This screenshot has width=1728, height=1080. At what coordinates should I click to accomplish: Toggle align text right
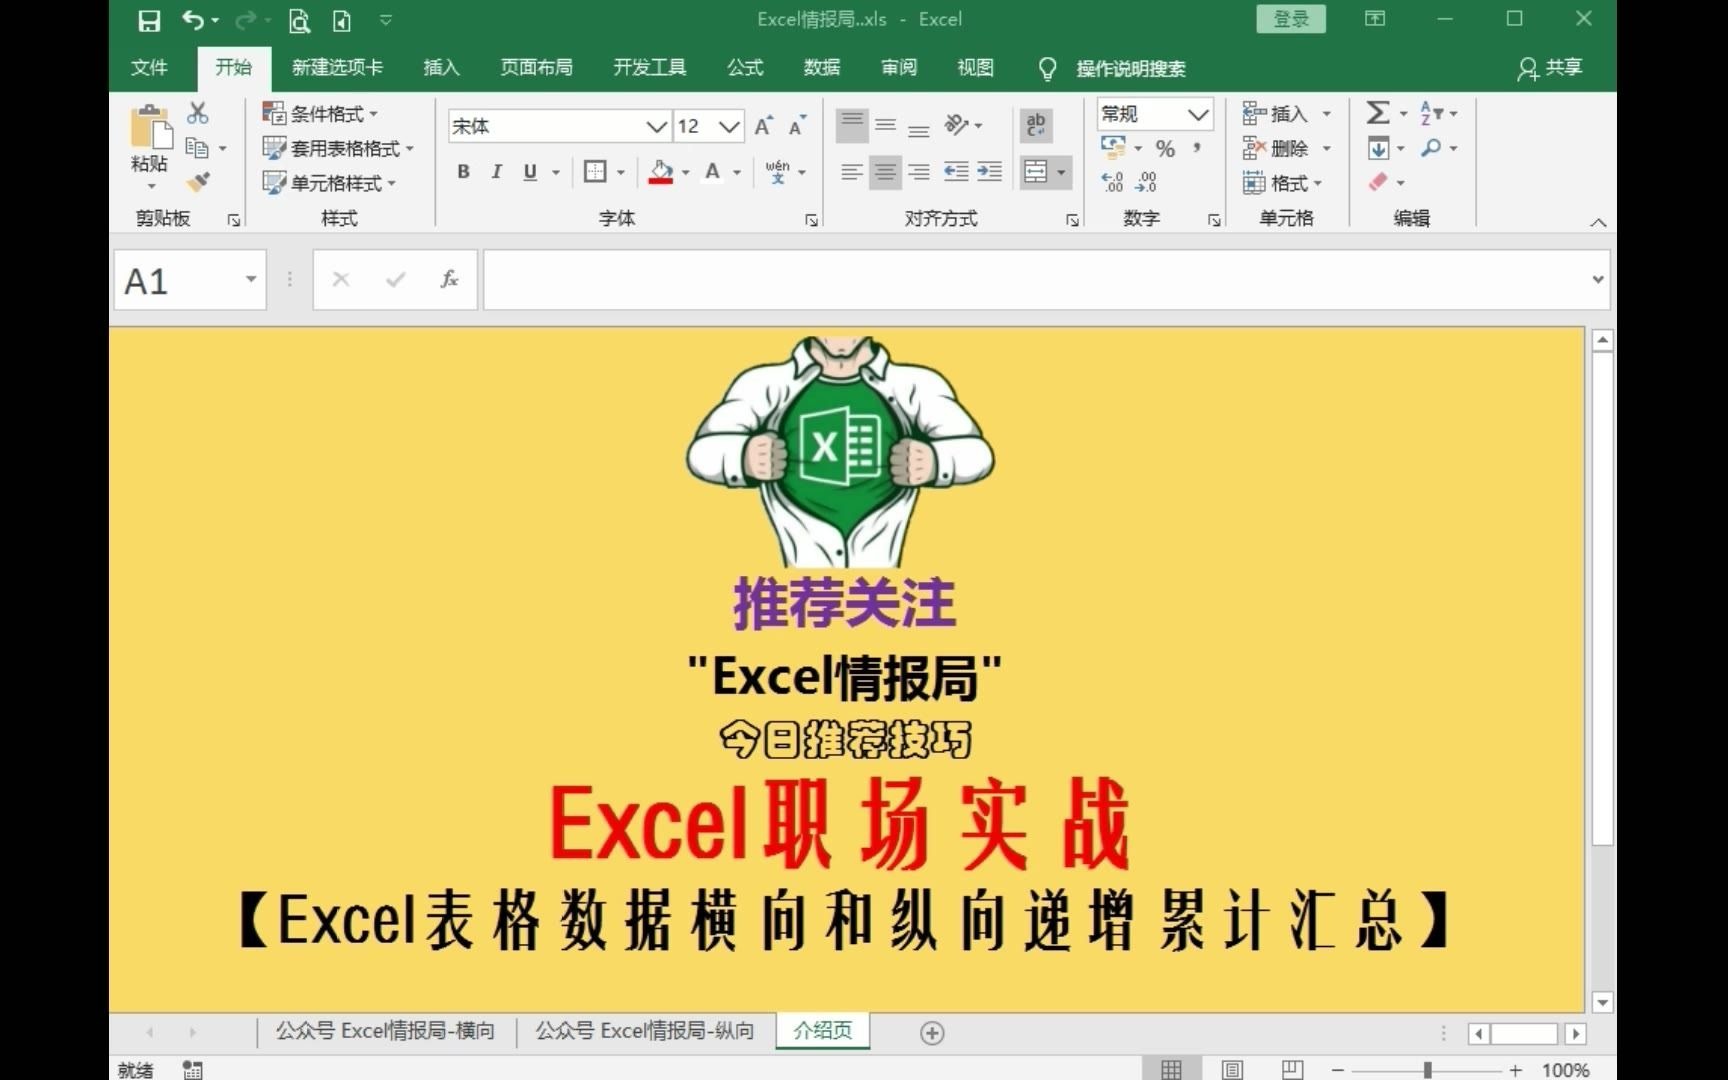(x=919, y=172)
